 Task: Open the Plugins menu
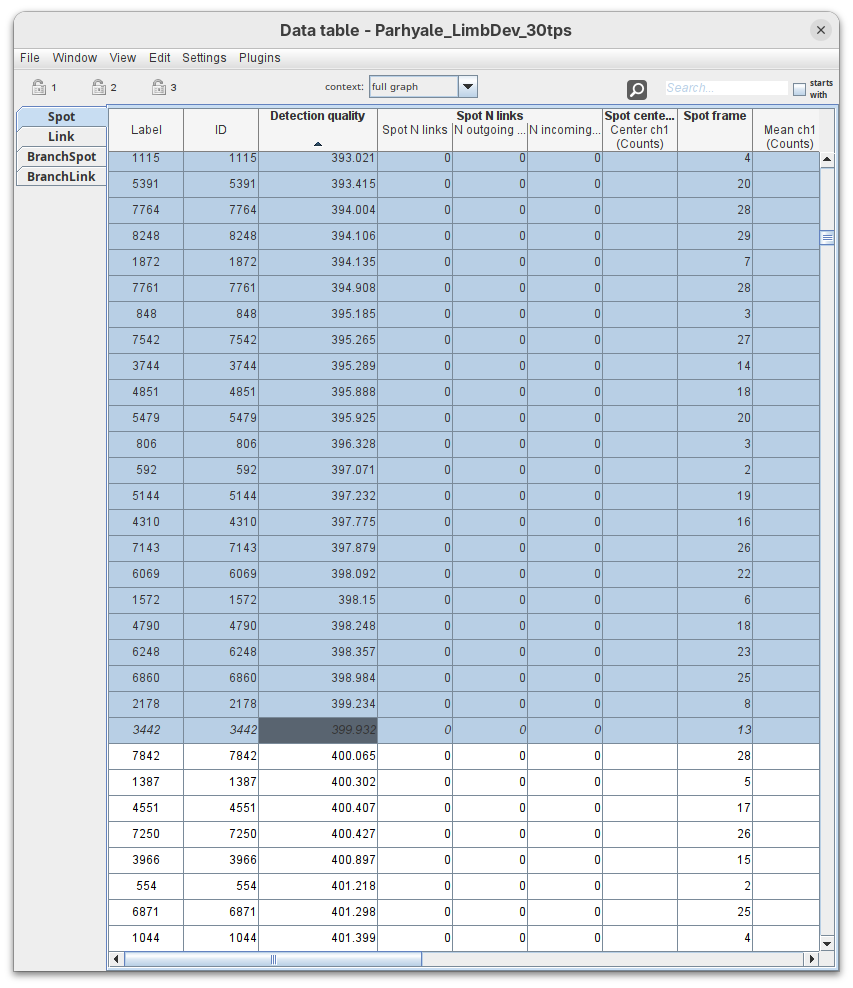pyautogui.click(x=259, y=58)
